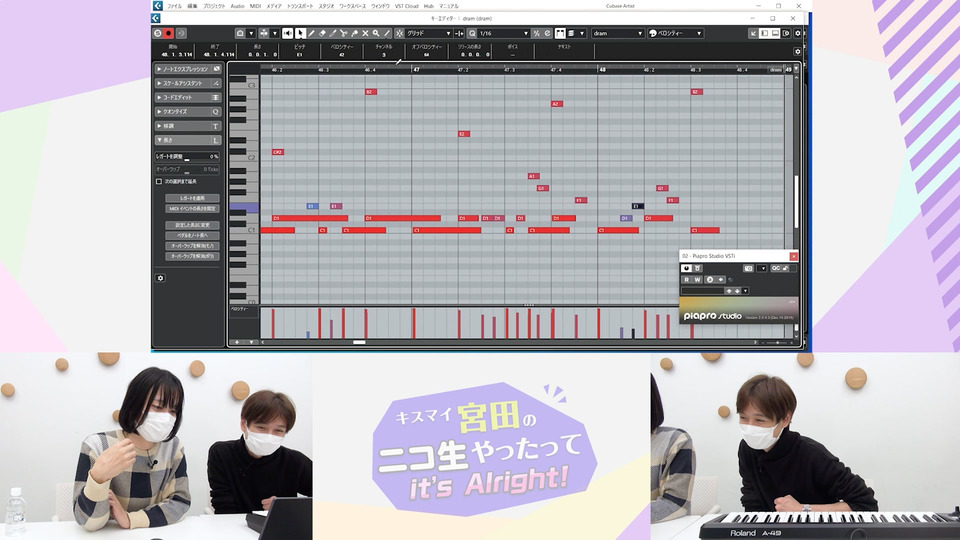Click the ruler at bar 47

[416, 70]
